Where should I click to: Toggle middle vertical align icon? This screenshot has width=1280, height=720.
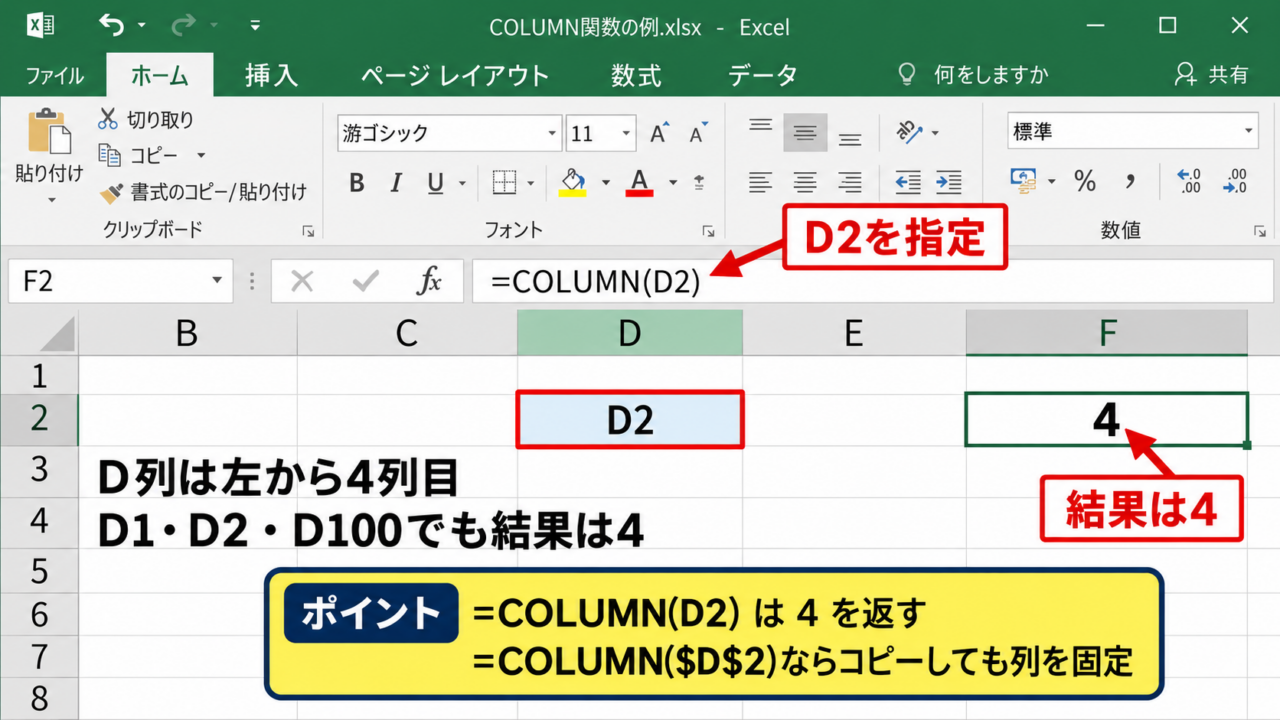pos(805,132)
